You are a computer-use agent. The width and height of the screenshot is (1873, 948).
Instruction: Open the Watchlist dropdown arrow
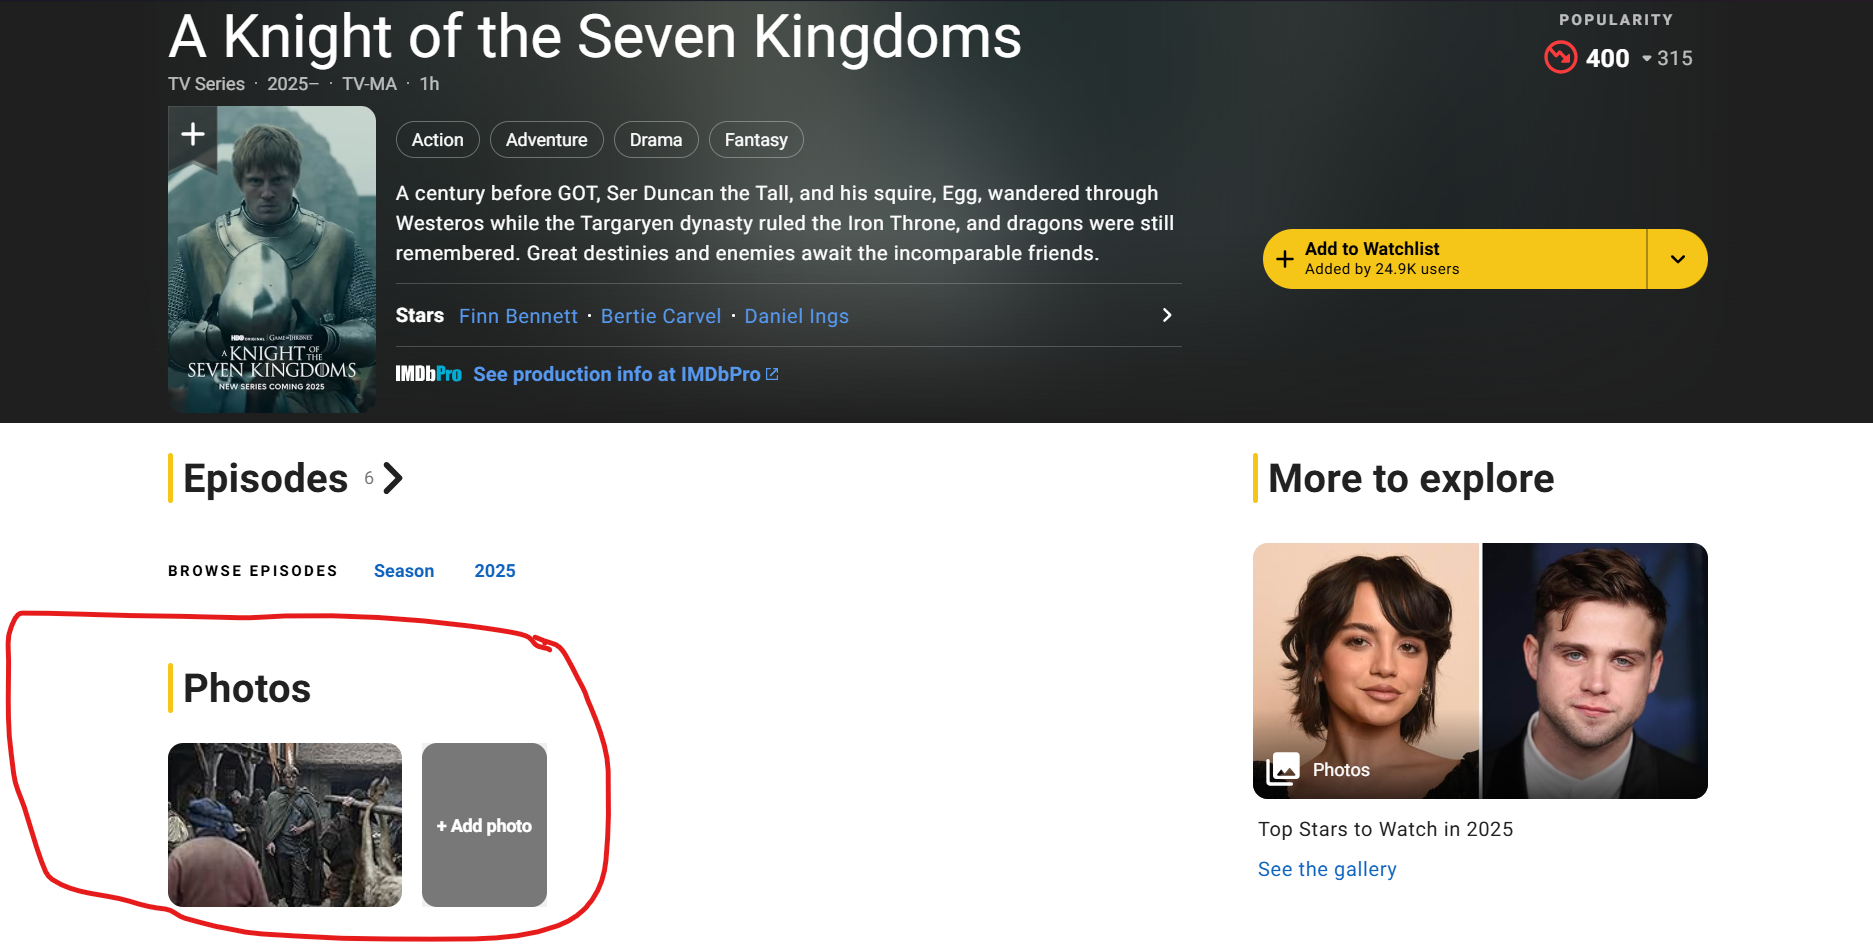point(1677,259)
